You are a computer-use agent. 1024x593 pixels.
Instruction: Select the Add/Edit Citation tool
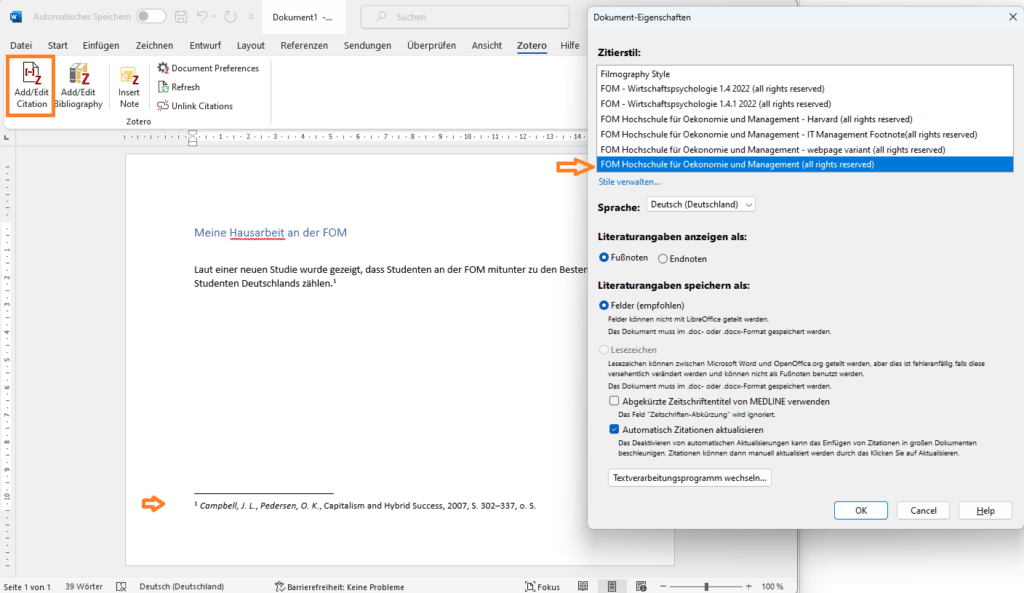pos(30,87)
